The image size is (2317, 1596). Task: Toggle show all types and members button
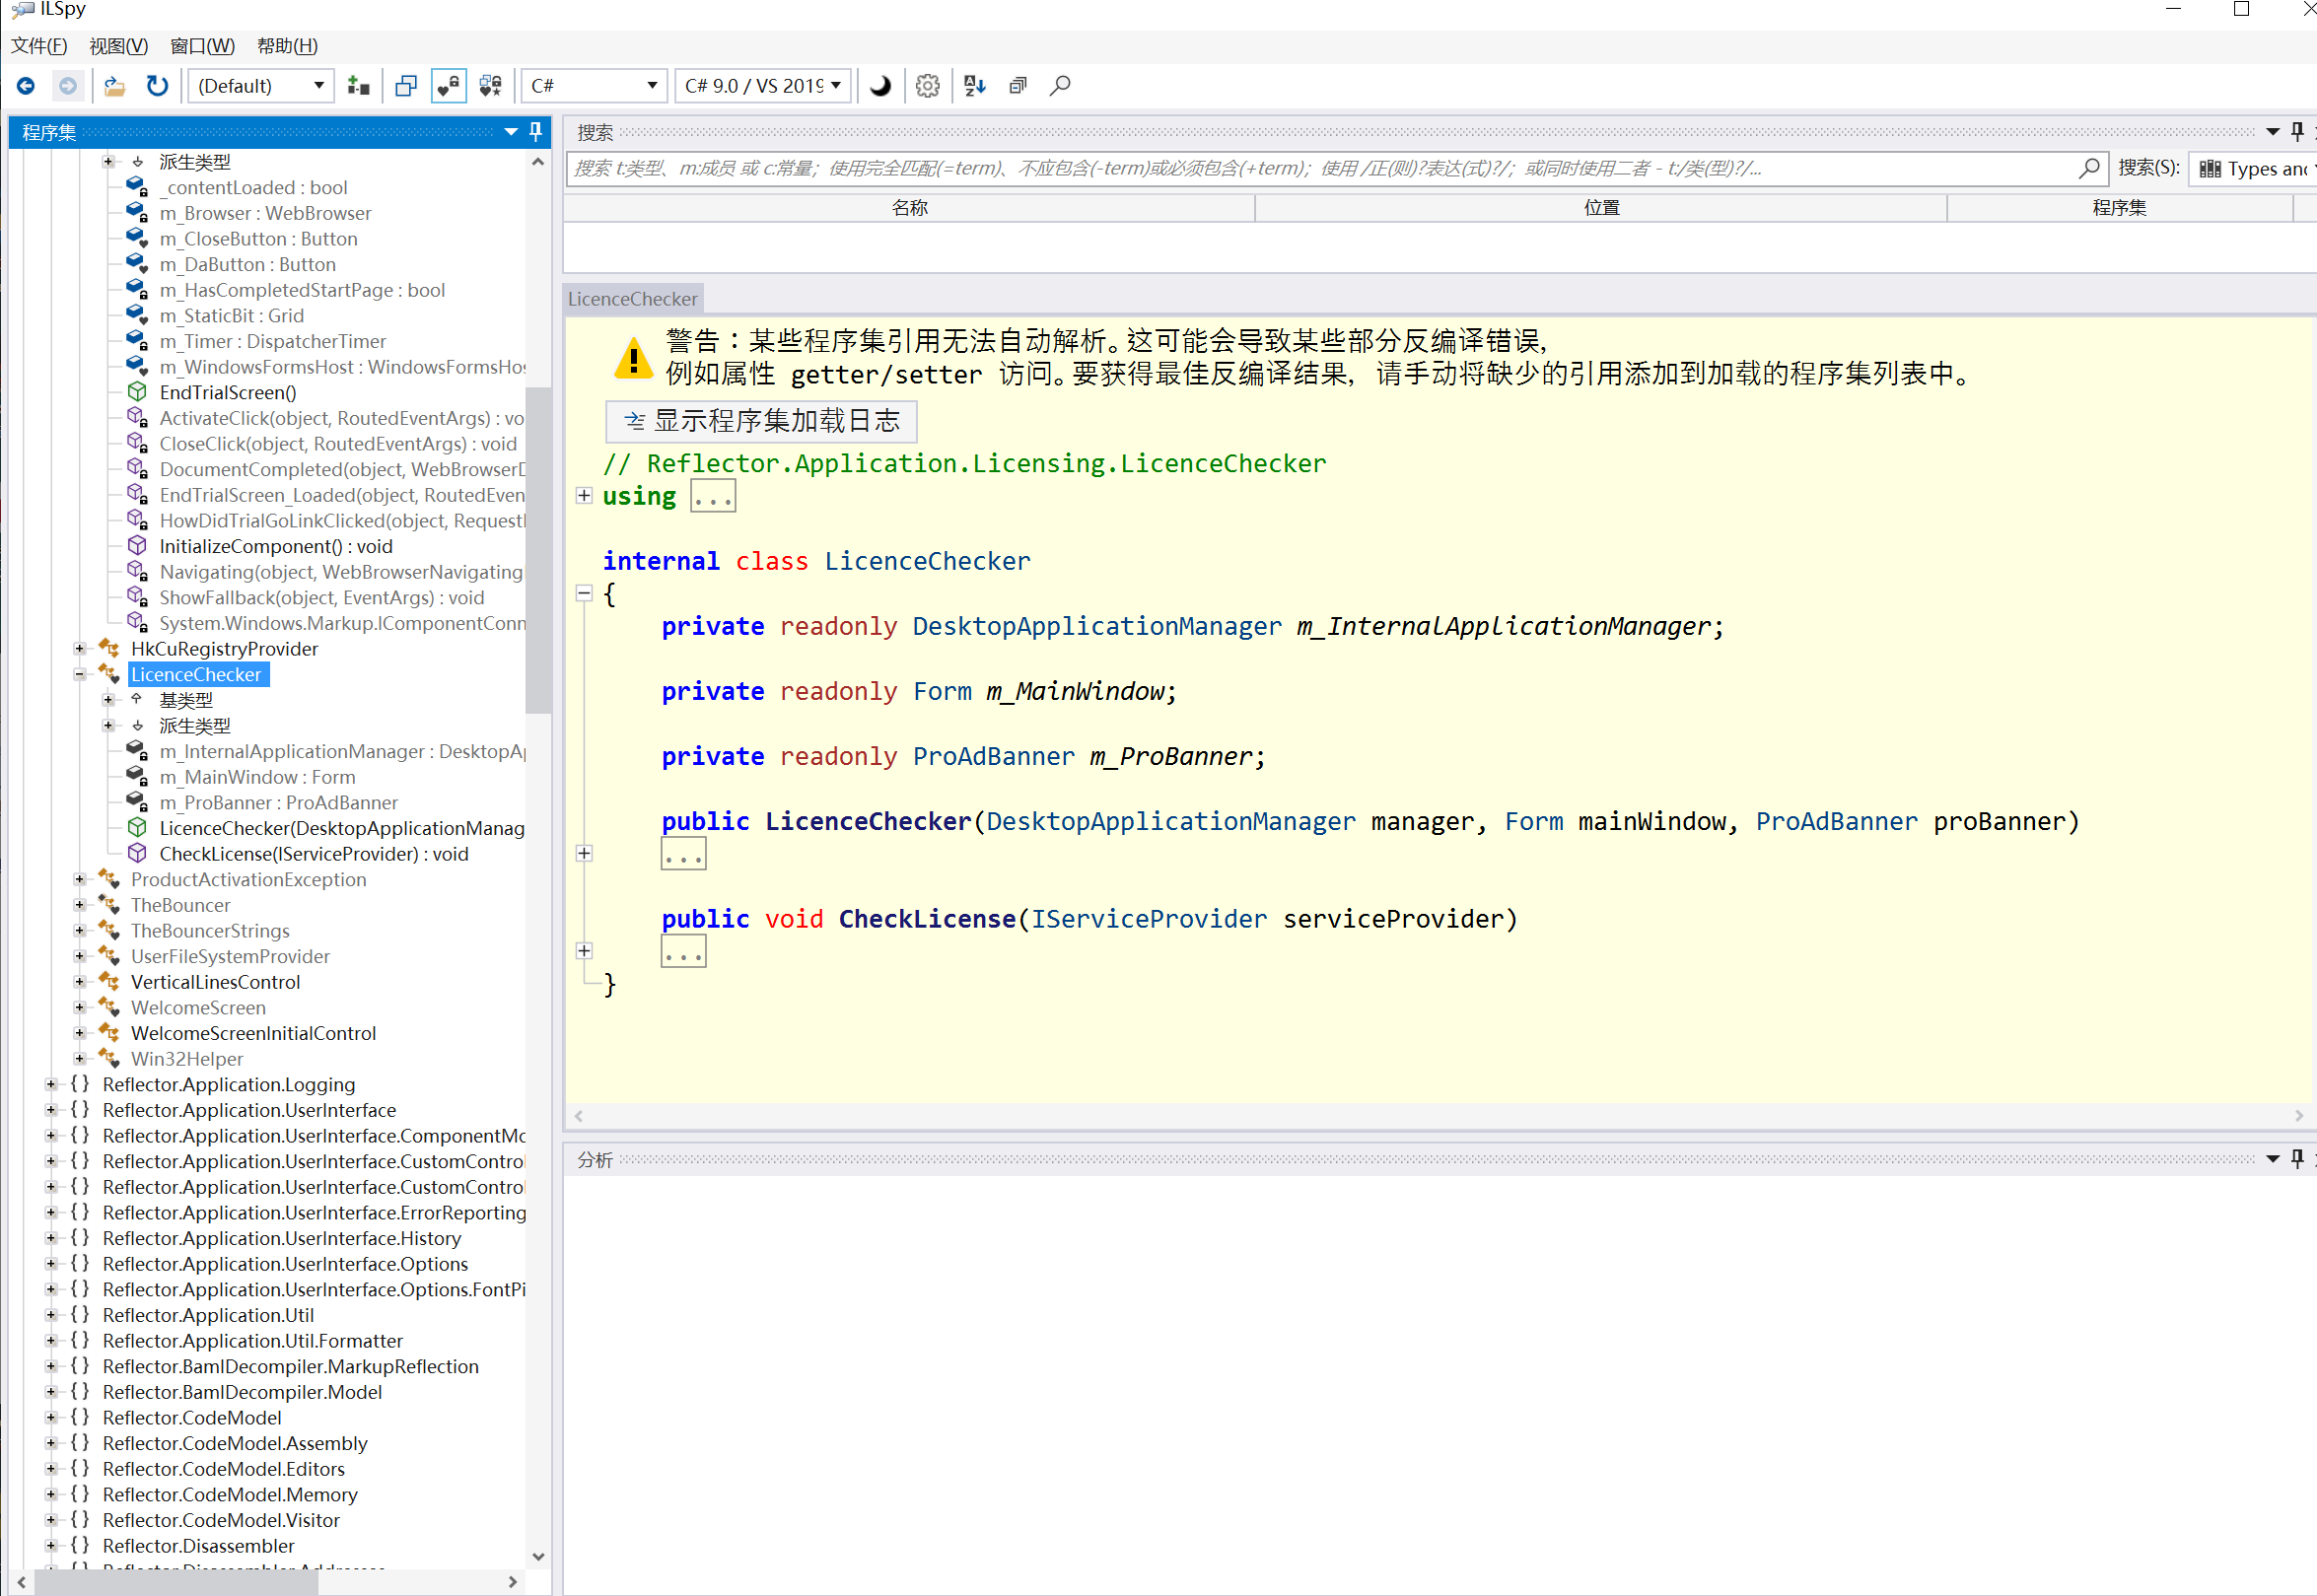point(490,86)
